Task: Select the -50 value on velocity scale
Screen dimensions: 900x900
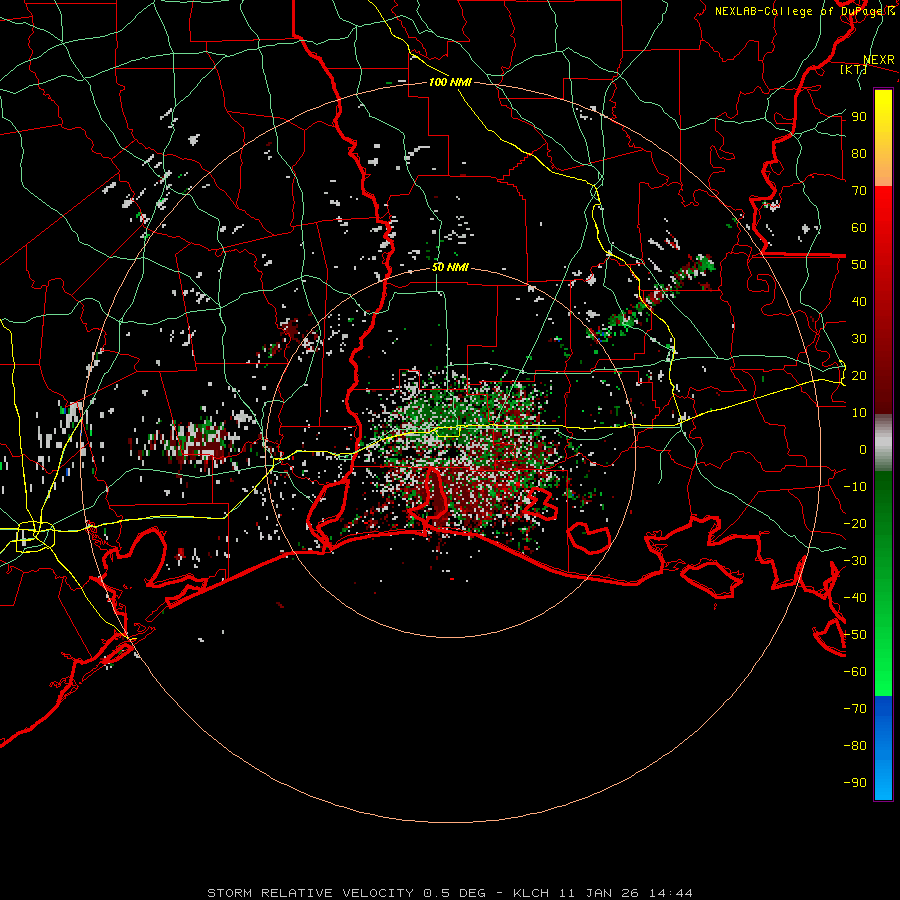Action: [855, 635]
